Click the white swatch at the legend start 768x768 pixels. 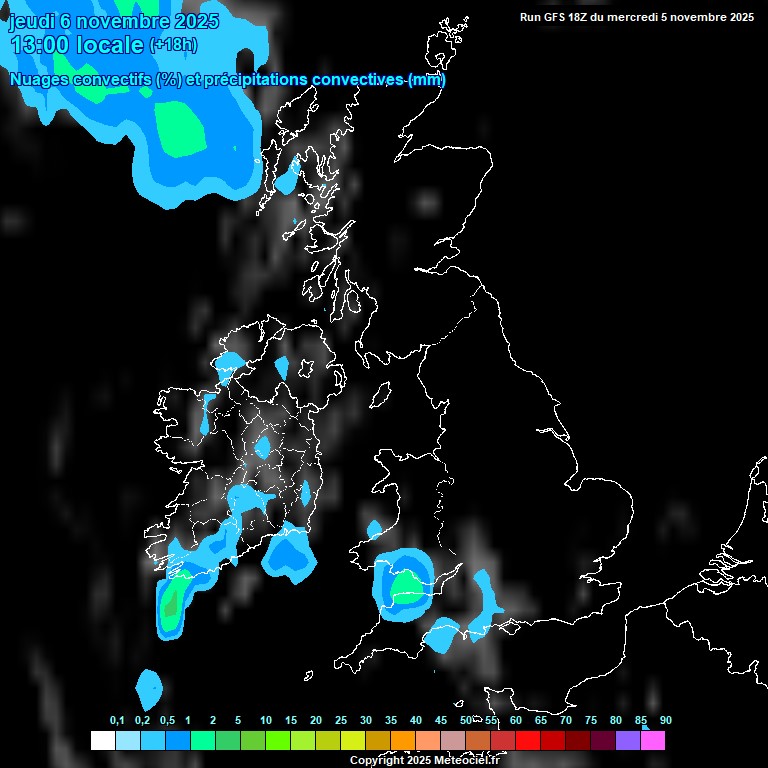click(102, 740)
